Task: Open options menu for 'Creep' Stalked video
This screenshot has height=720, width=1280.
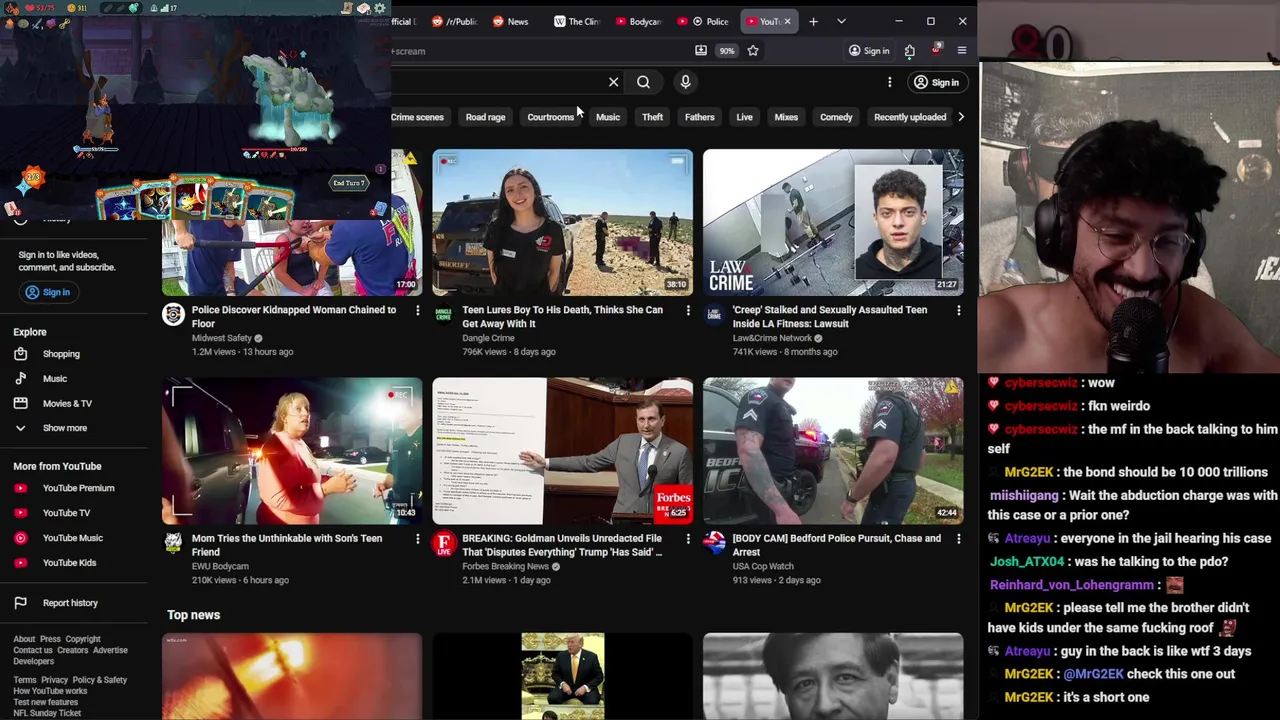Action: (958, 311)
